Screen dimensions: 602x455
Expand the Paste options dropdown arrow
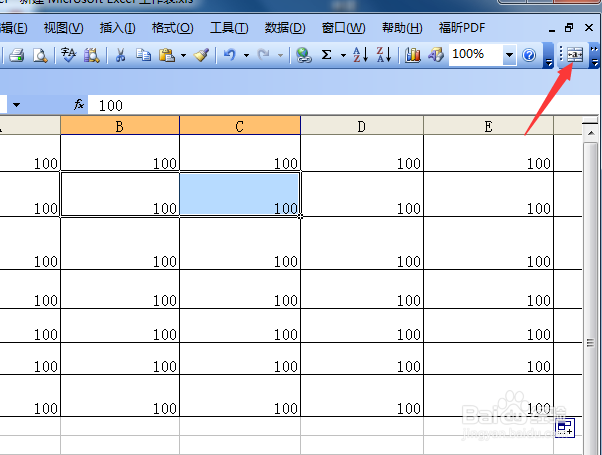[184, 56]
